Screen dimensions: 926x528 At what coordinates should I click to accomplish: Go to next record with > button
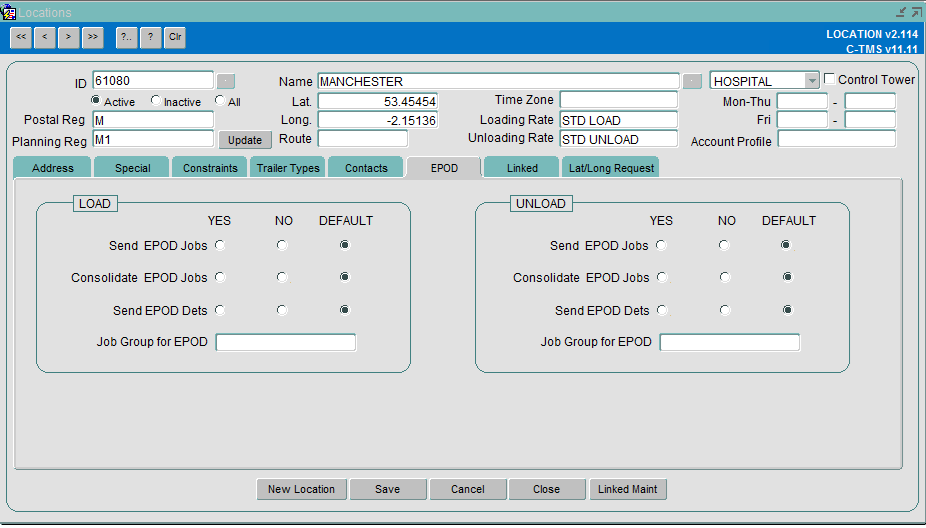click(x=69, y=37)
